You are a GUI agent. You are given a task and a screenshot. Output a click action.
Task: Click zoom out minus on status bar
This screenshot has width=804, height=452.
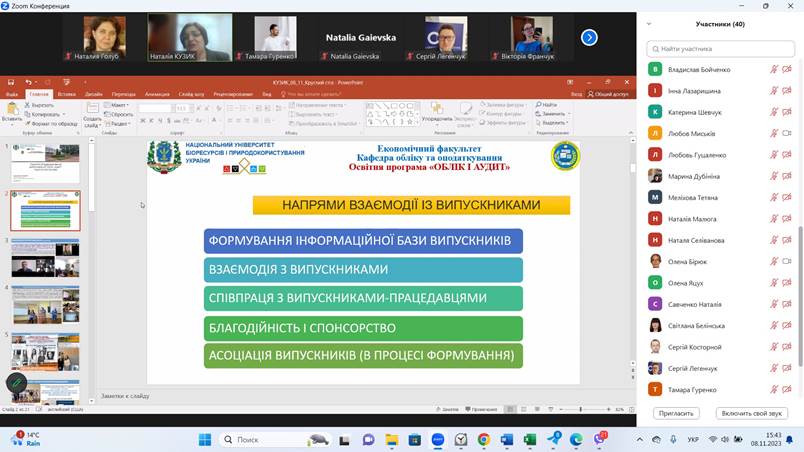561,409
